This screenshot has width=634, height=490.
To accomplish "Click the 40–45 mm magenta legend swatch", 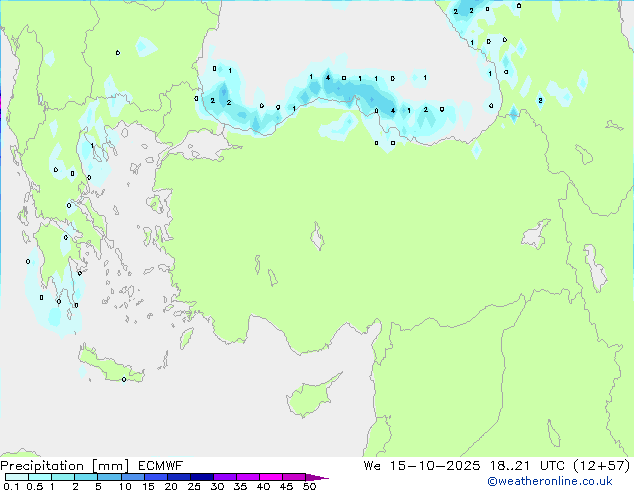I will [271, 477].
